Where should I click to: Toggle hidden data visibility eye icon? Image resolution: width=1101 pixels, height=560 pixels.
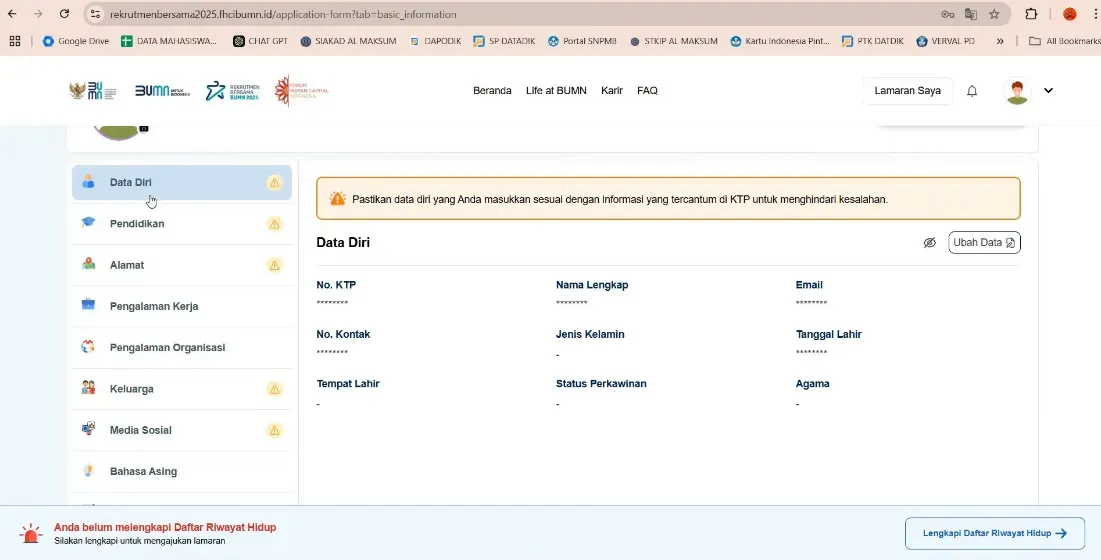[x=929, y=243]
